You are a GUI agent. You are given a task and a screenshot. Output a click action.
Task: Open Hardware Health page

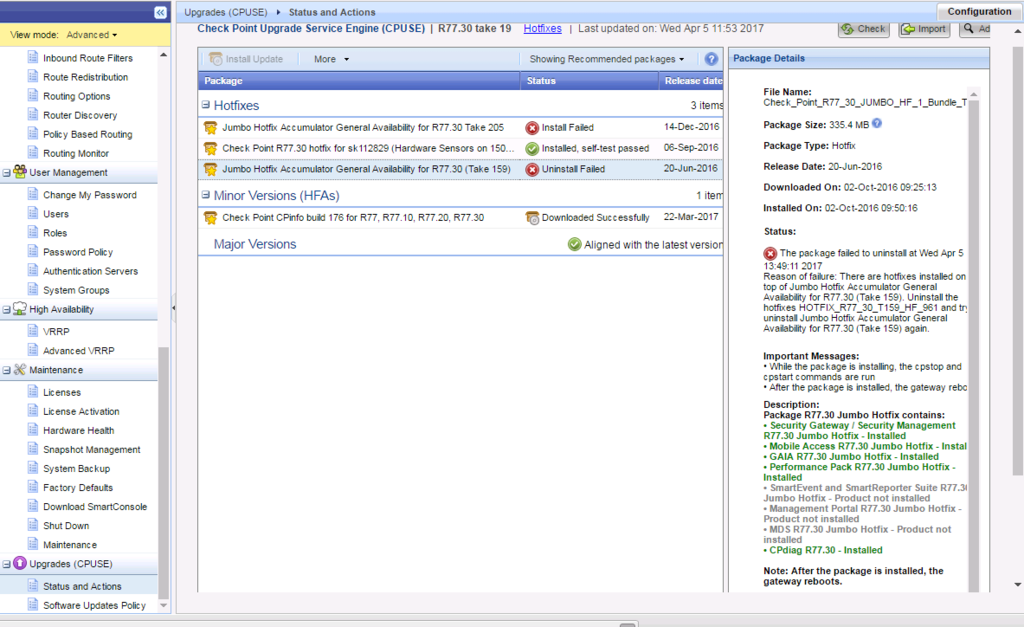pyautogui.click(x=78, y=430)
